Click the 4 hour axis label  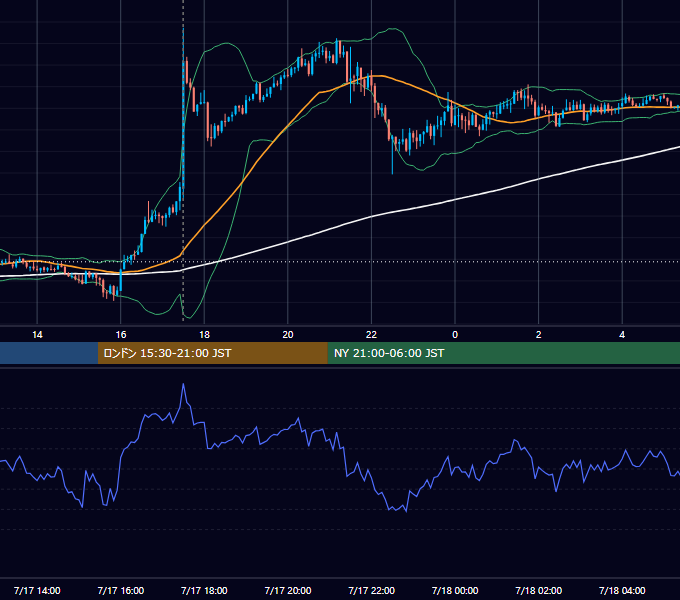622,335
